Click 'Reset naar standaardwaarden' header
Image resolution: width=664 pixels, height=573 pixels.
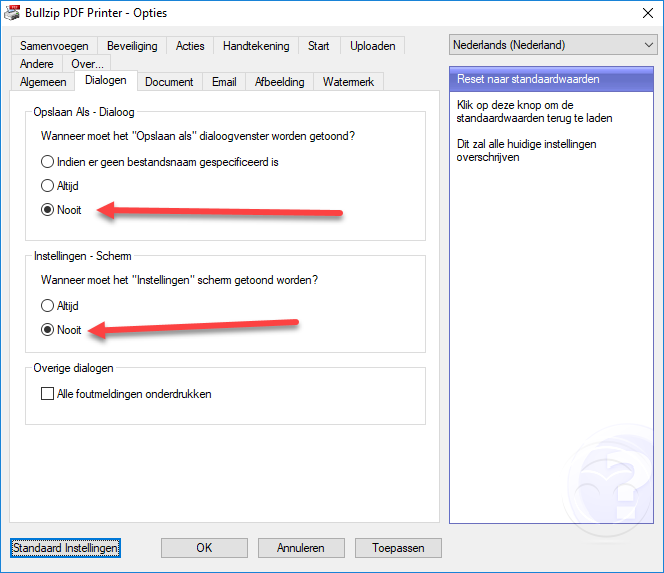tap(551, 79)
